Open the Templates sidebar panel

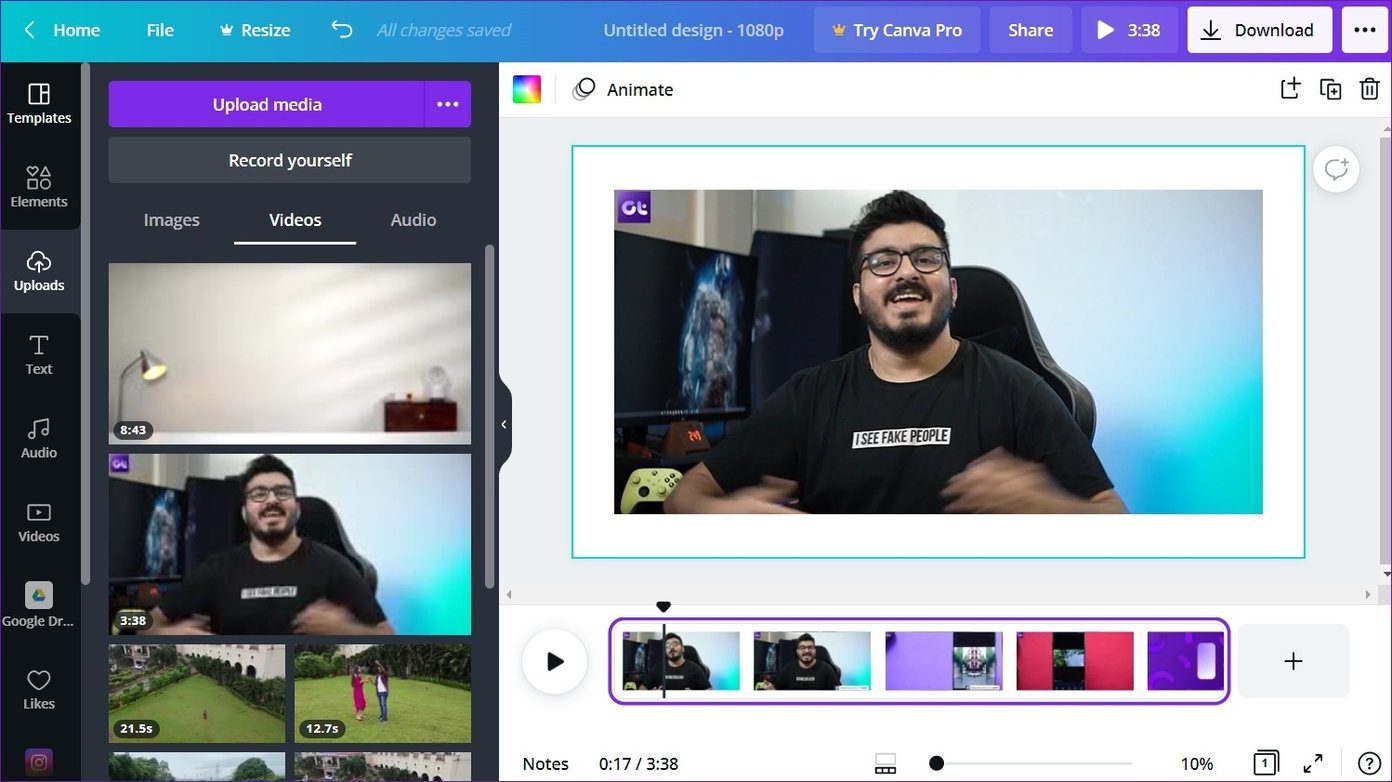tap(39, 104)
